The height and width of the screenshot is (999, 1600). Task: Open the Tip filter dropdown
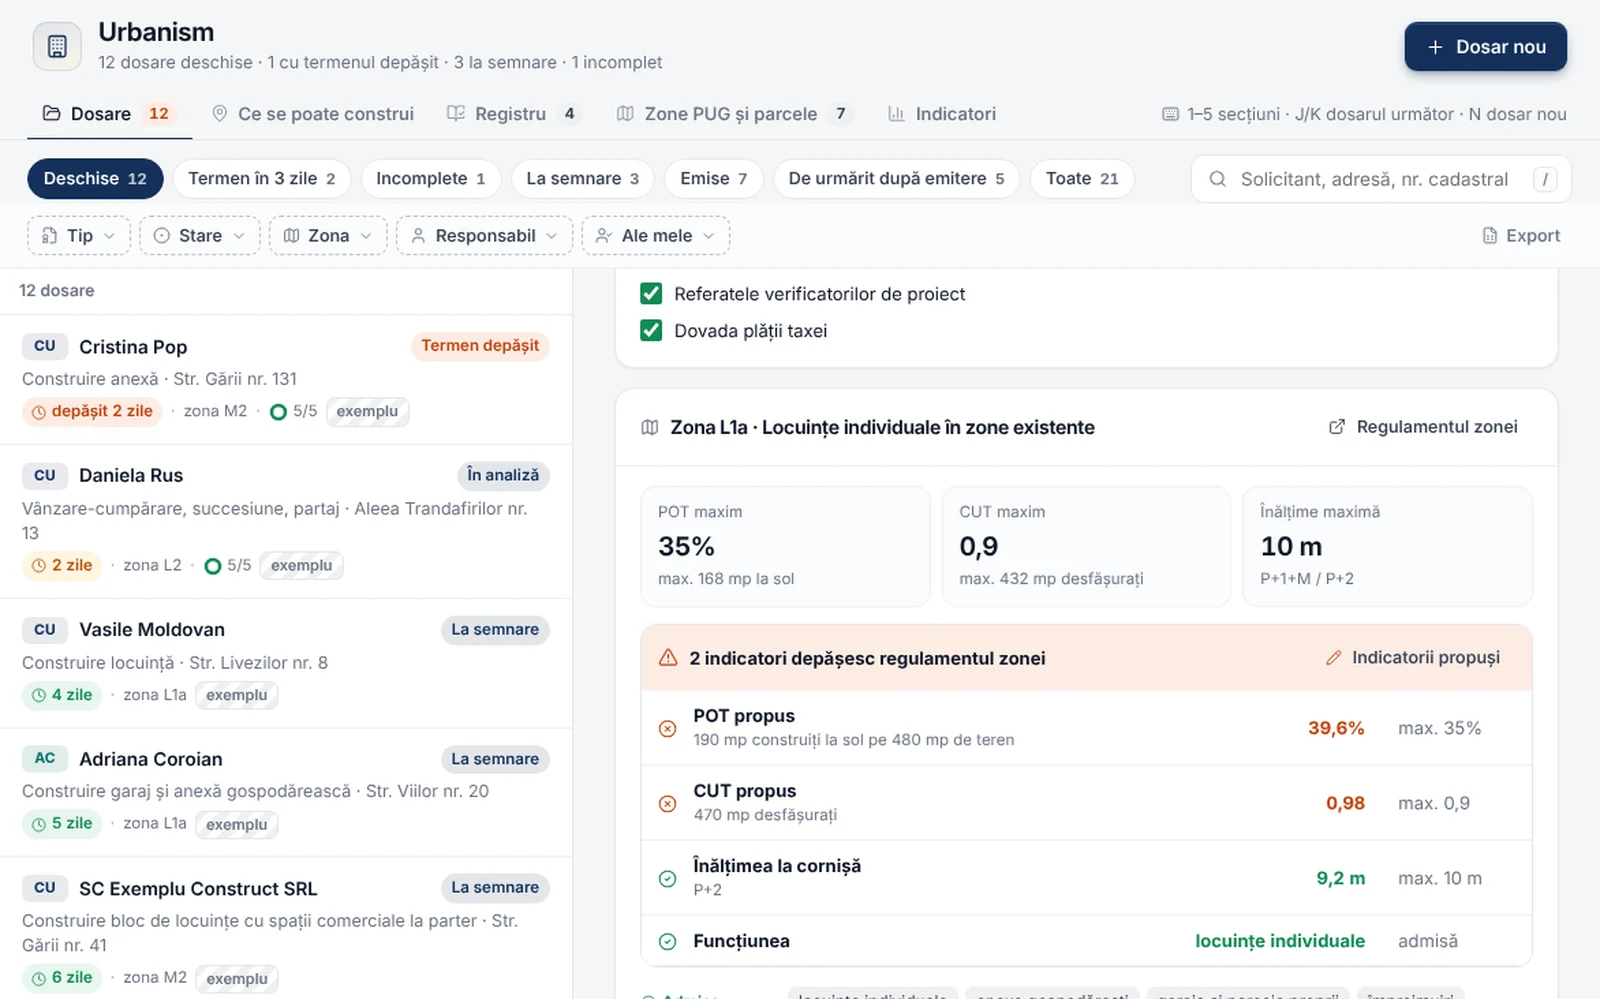(79, 236)
